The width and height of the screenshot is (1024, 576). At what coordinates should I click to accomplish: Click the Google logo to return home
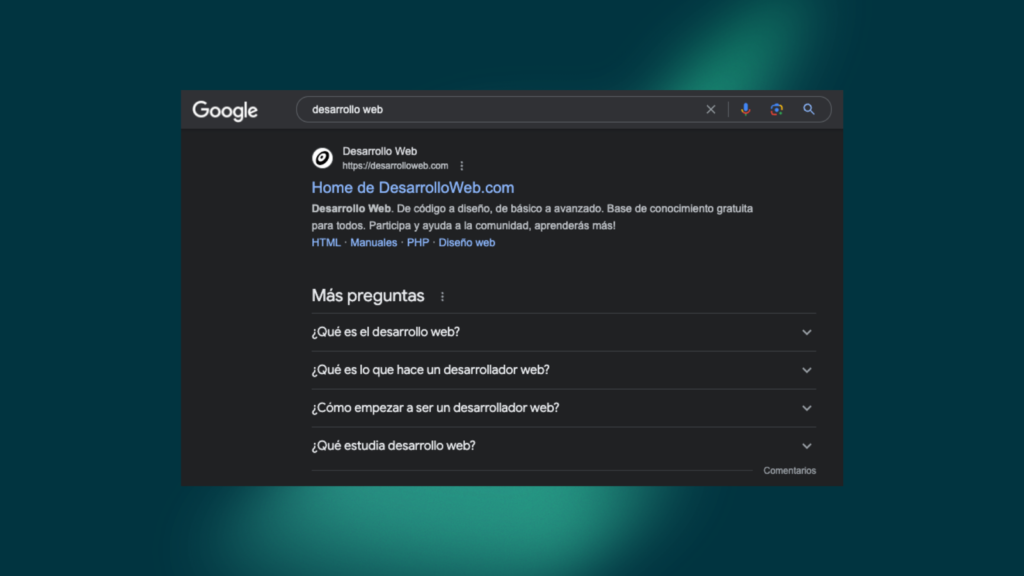(224, 111)
